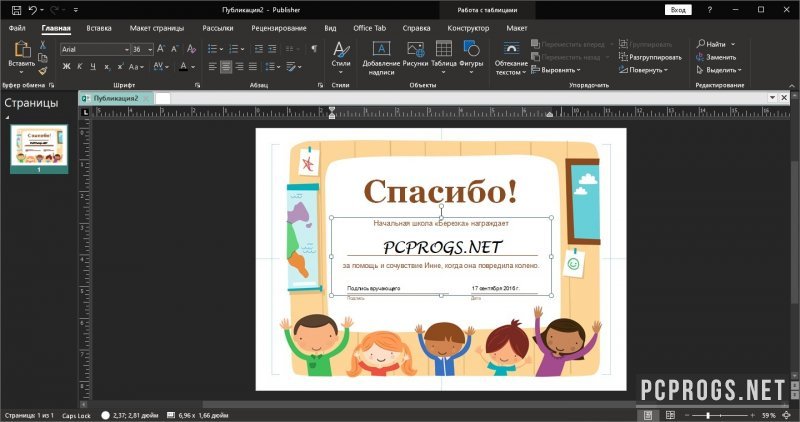Open the help question mark
This screenshot has width=800, height=422.
click(x=709, y=10)
